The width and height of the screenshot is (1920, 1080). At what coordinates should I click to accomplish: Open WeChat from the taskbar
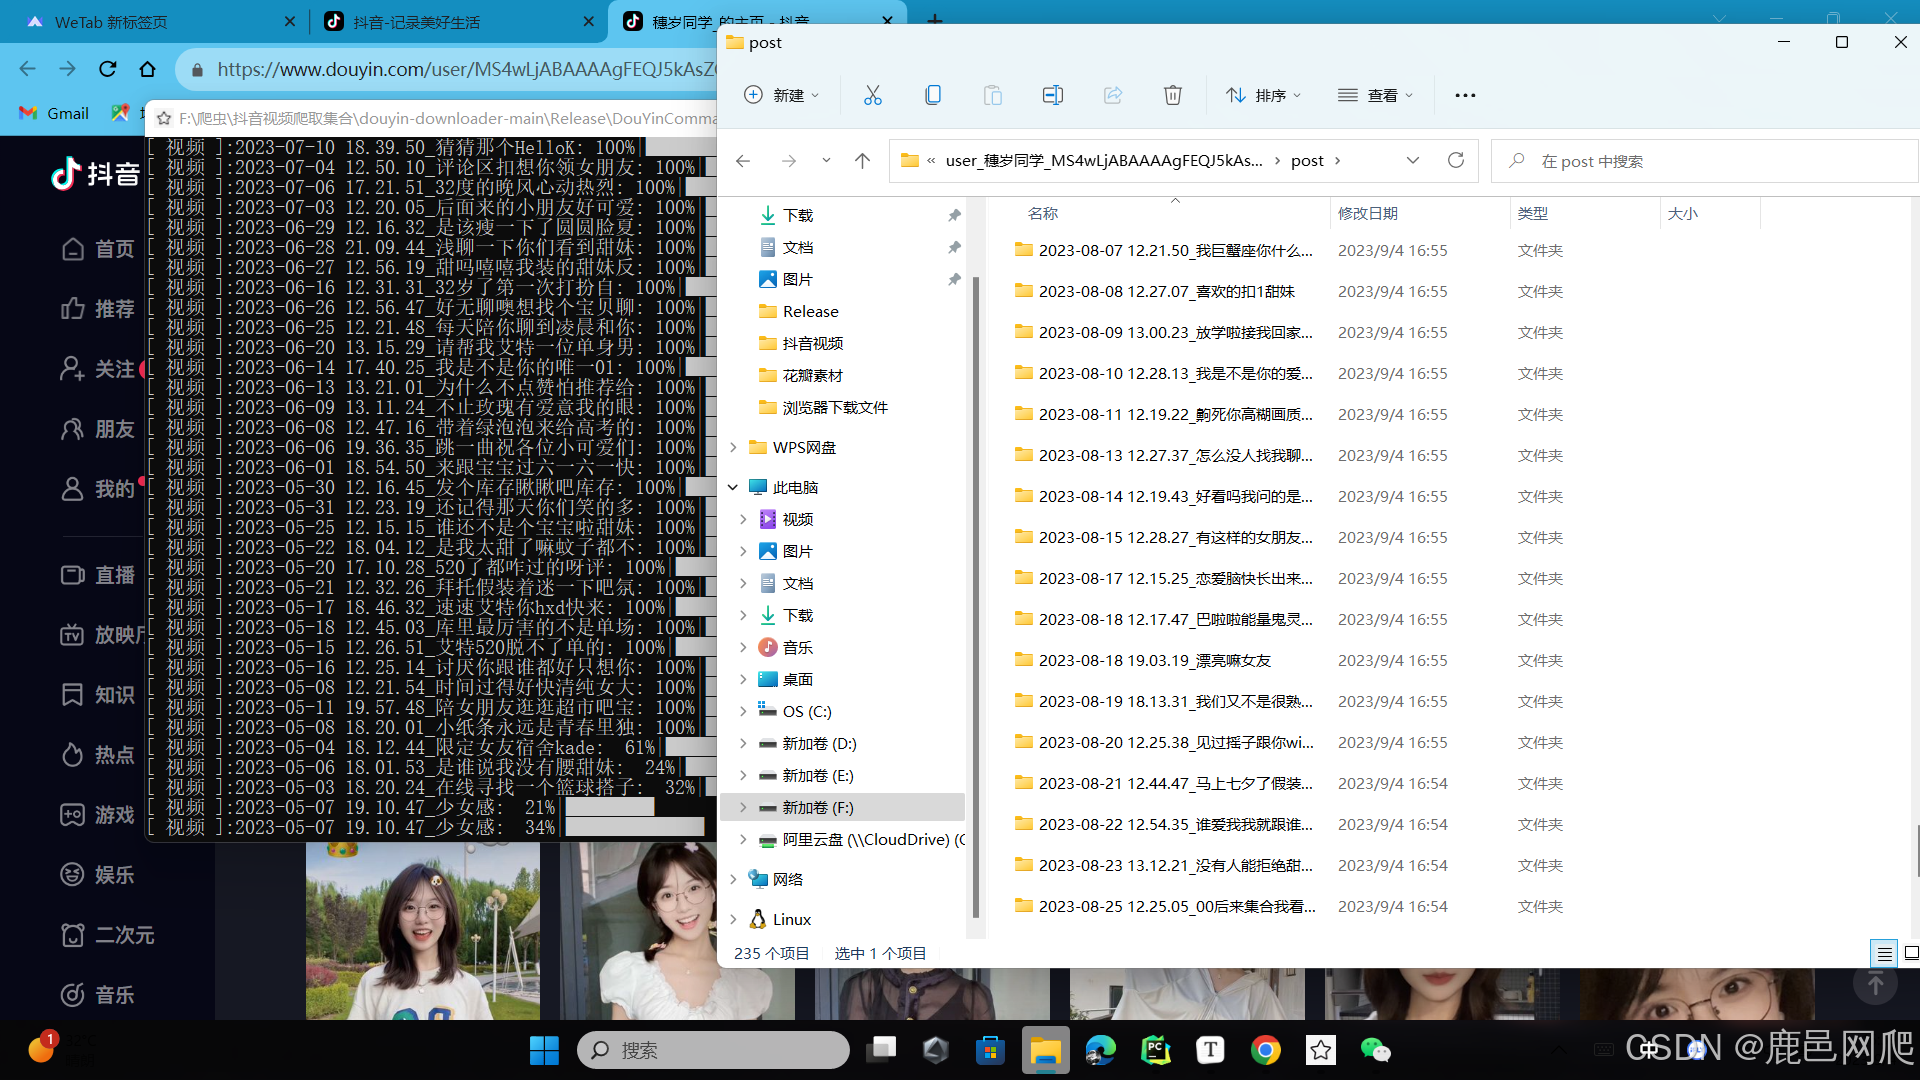click(x=1375, y=1050)
